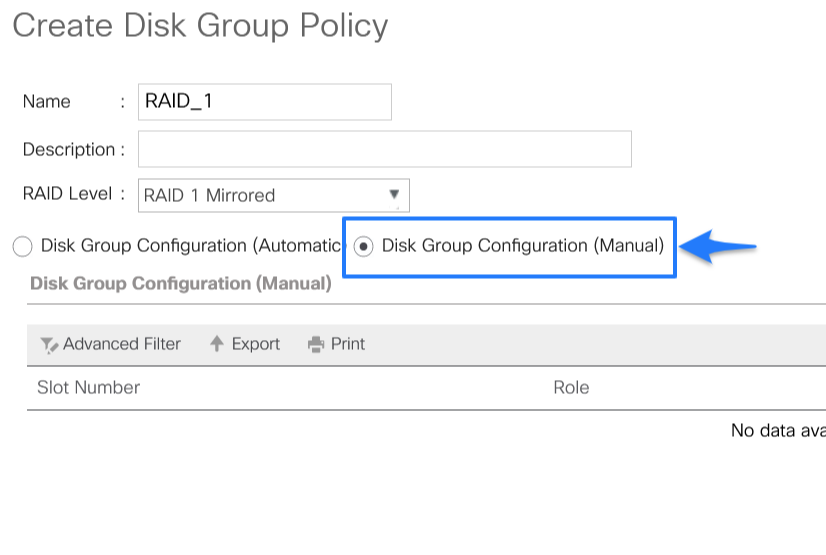Open the RAID Level dropdown arrow
Screen dimensions: 826x555
(394, 195)
